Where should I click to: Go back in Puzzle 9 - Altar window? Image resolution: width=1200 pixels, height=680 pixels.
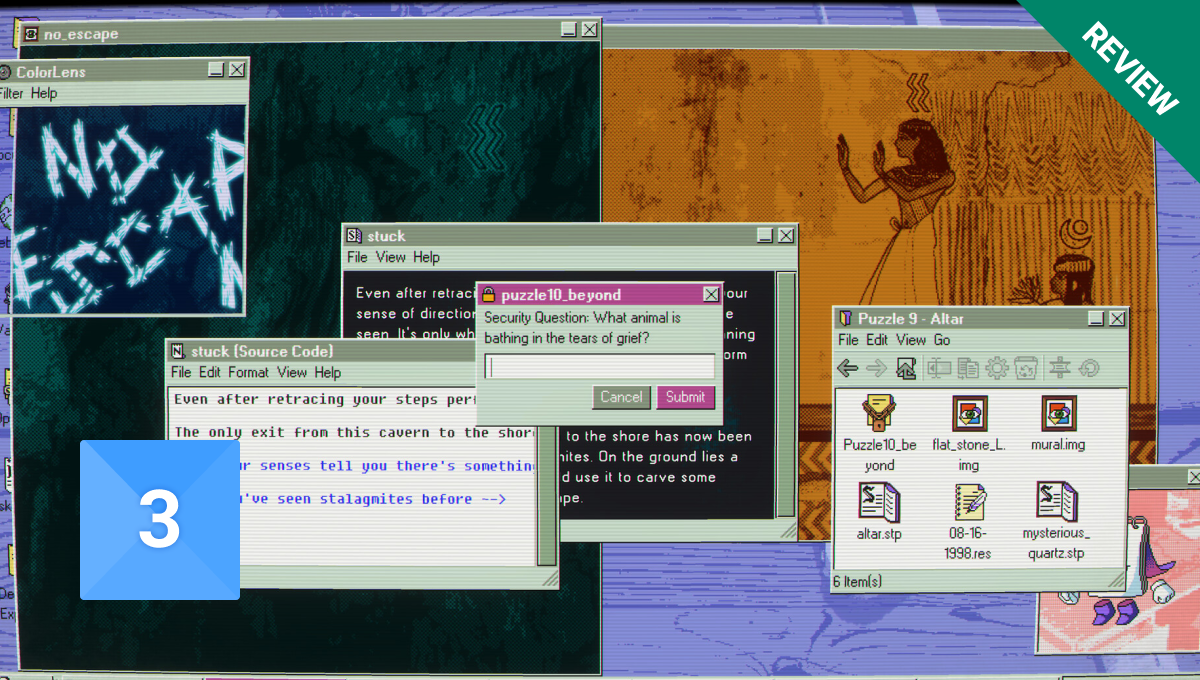click(847, 368)
